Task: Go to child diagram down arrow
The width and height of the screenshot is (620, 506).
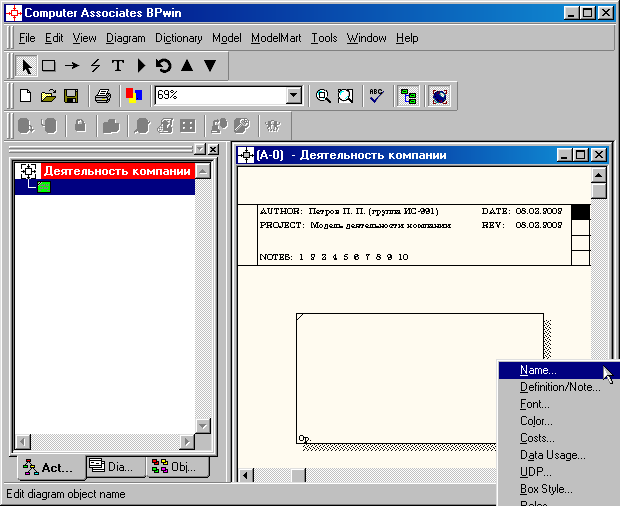Action: pyautogui.click(x=210, y=66)
